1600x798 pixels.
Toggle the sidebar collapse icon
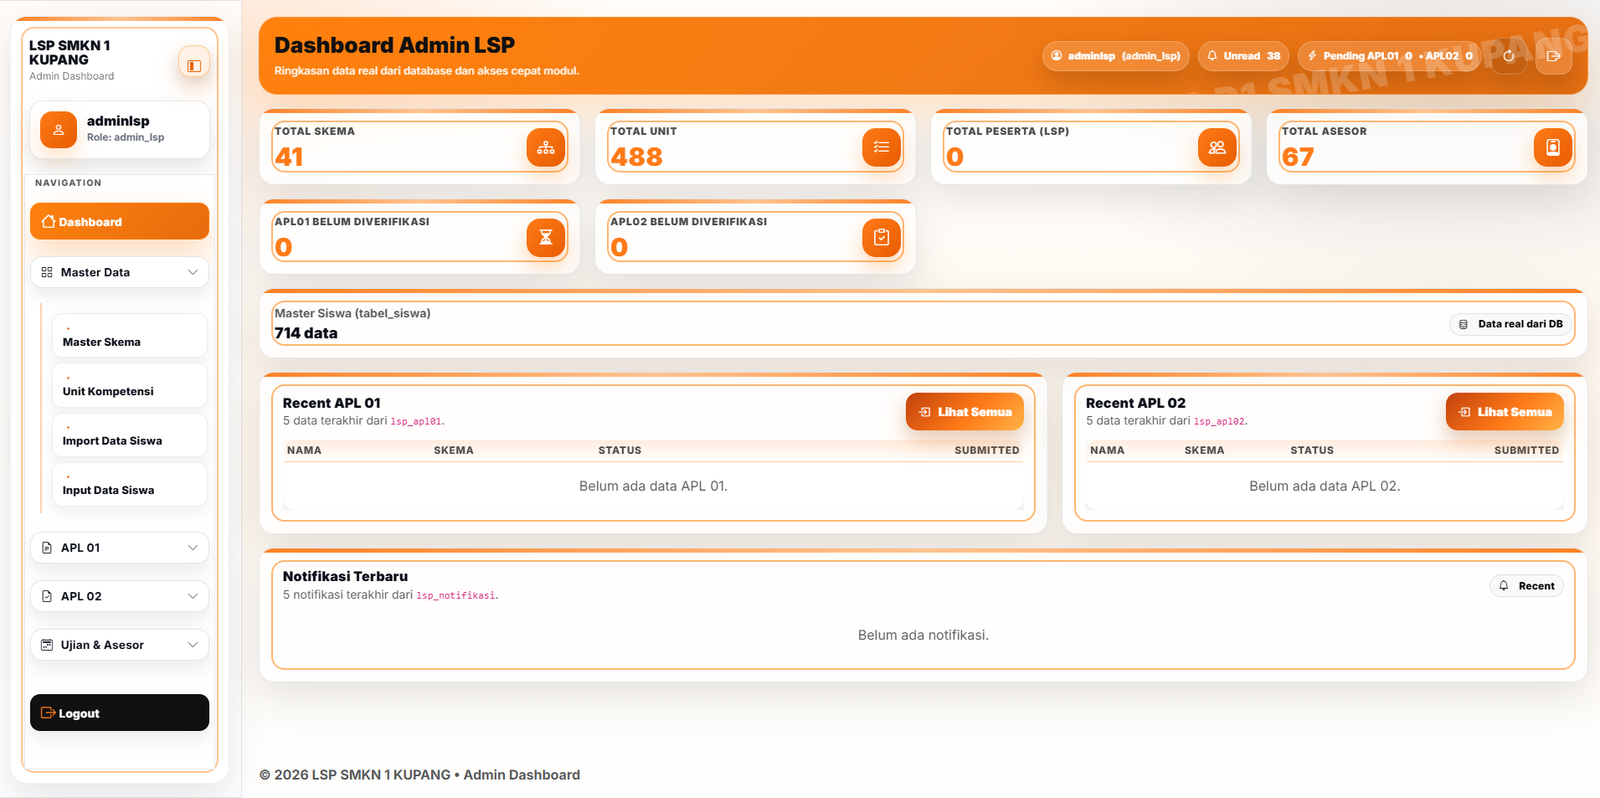(x=194, y=65)
